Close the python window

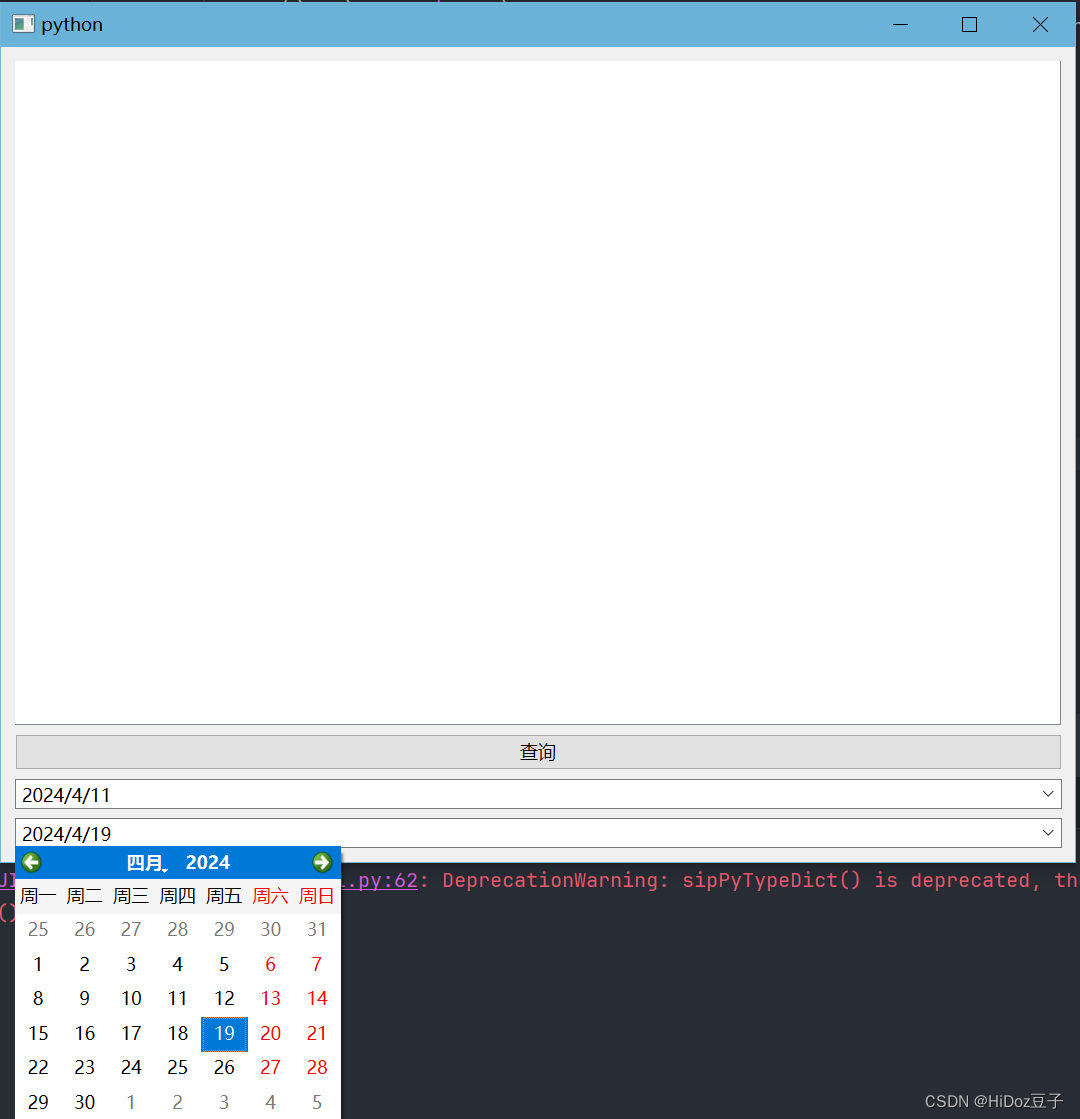1040,24
